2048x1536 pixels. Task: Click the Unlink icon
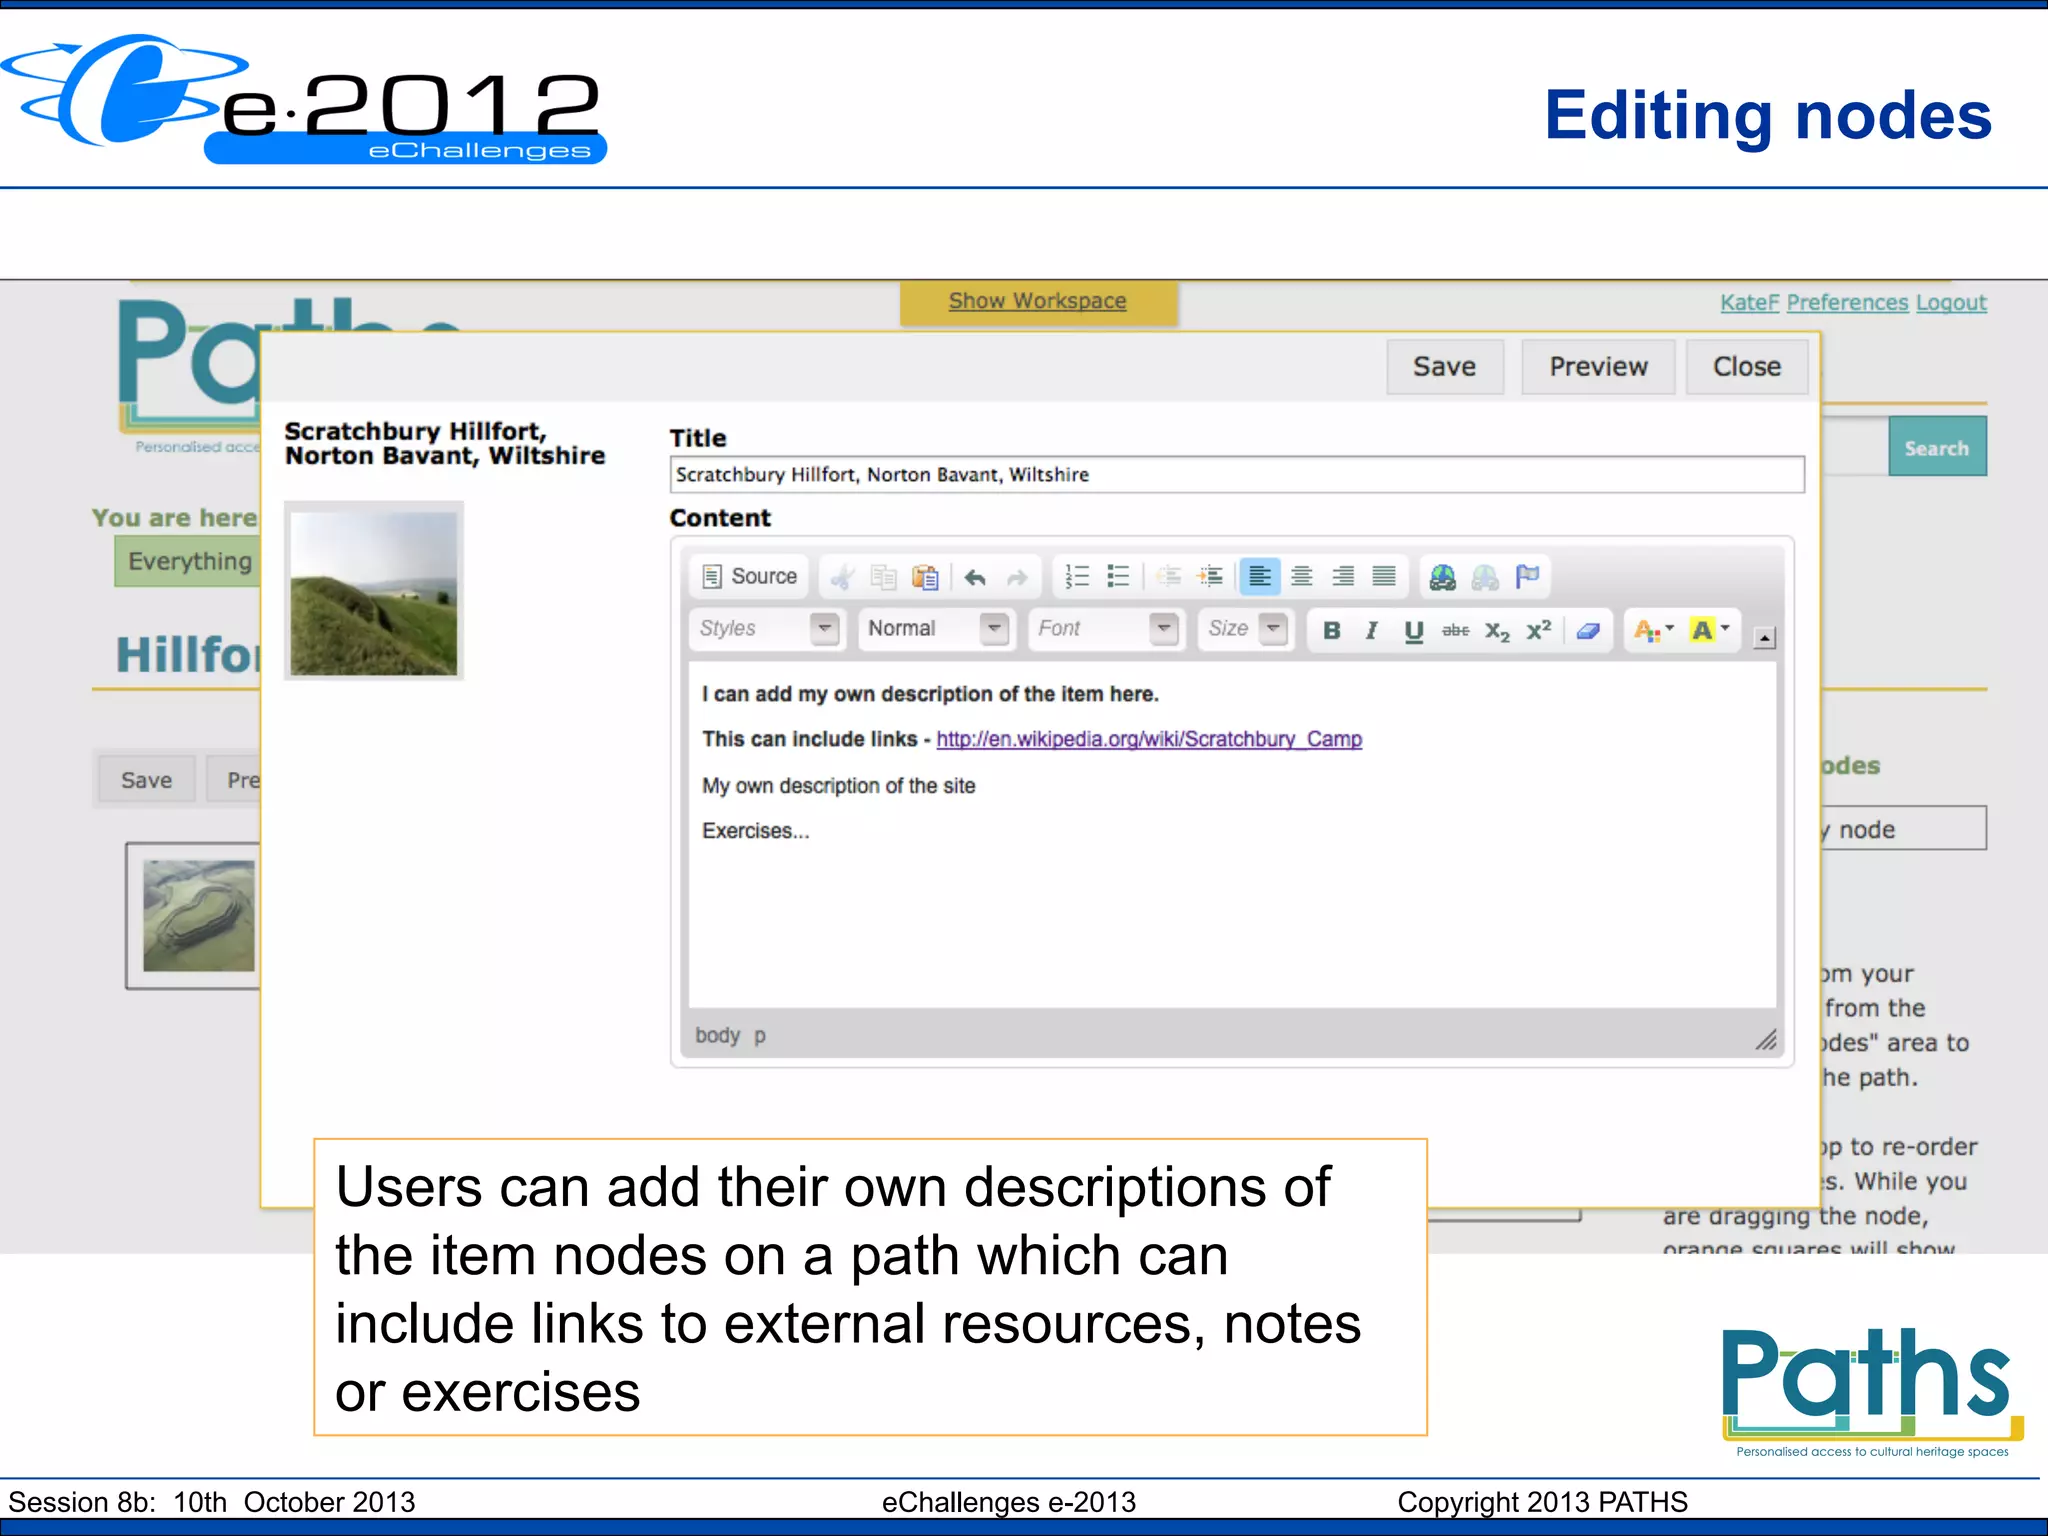coord(1485,577)
